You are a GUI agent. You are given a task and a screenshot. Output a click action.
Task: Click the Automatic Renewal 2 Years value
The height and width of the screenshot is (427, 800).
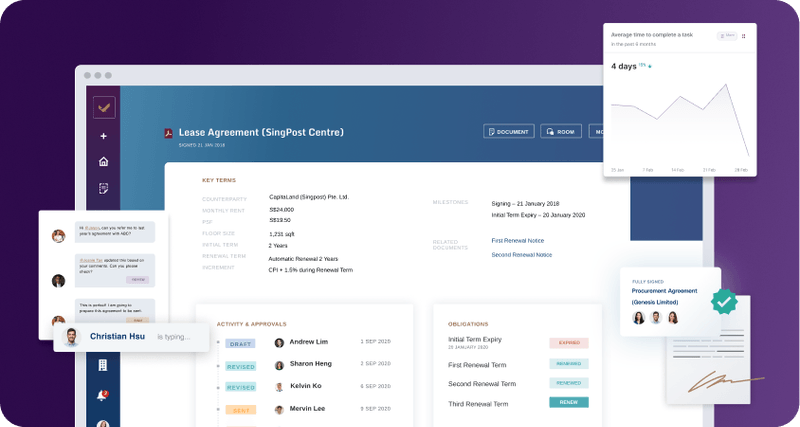pos(303,259)
